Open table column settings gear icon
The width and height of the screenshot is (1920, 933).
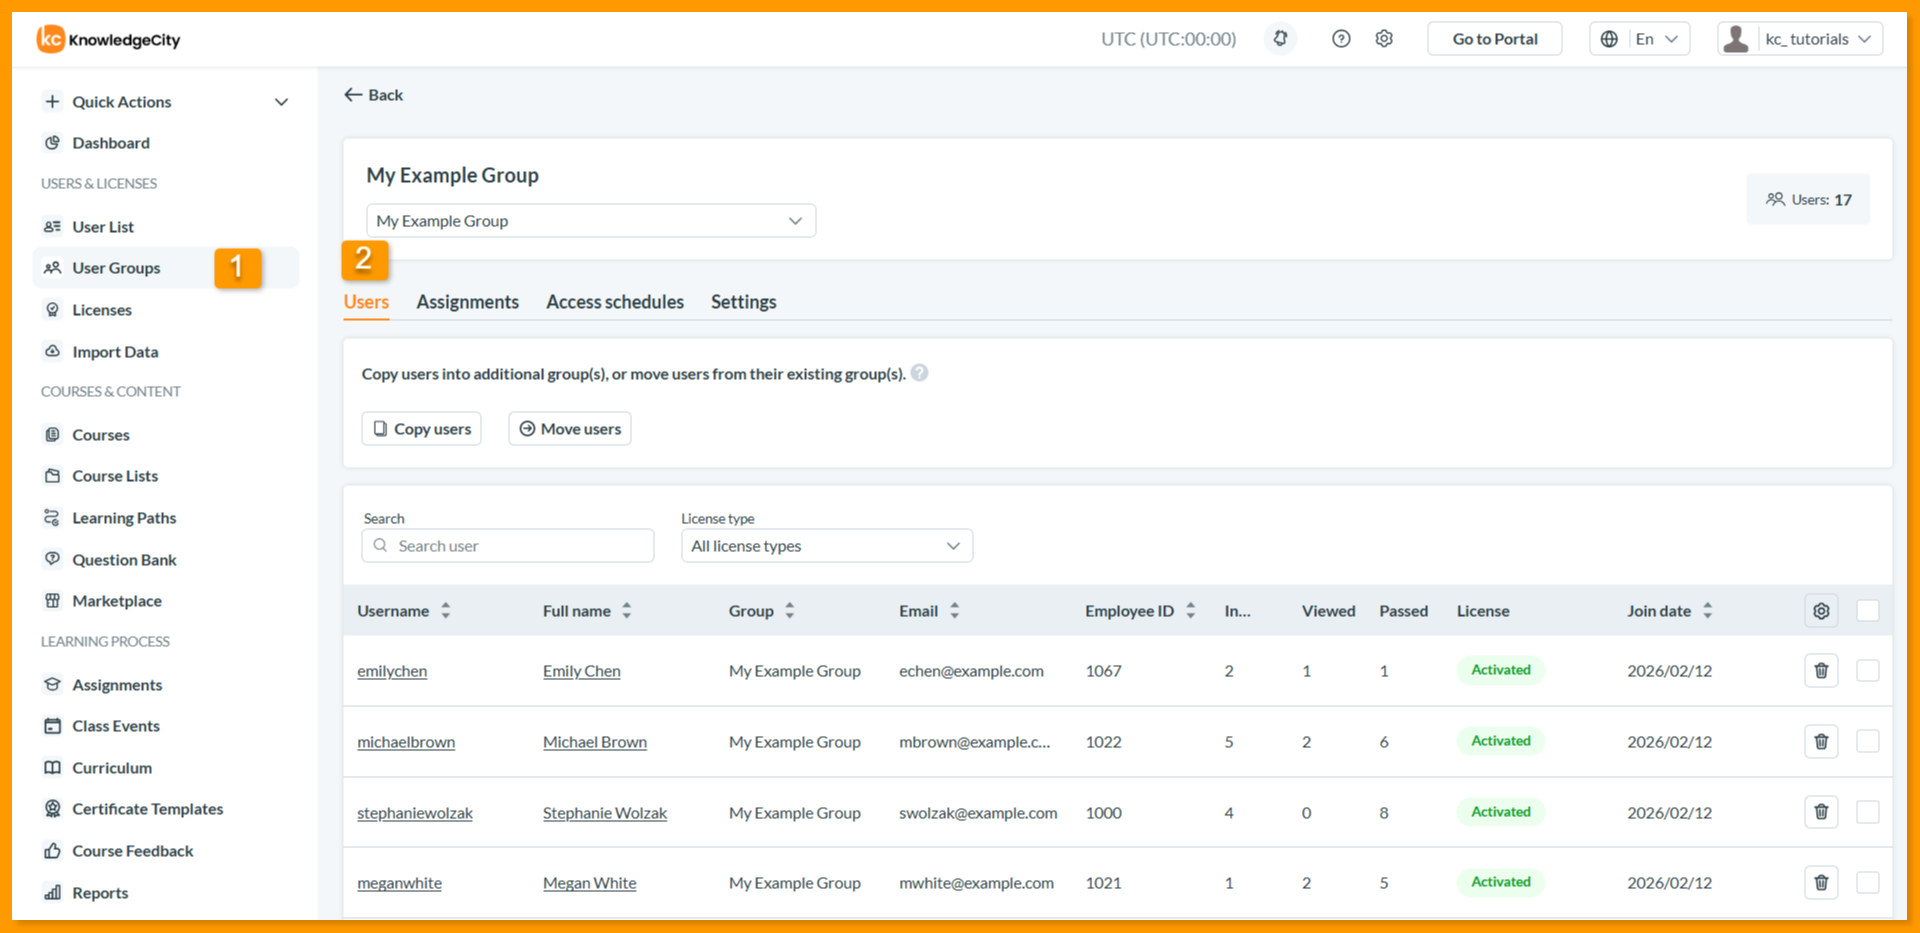click(1821, 611)
